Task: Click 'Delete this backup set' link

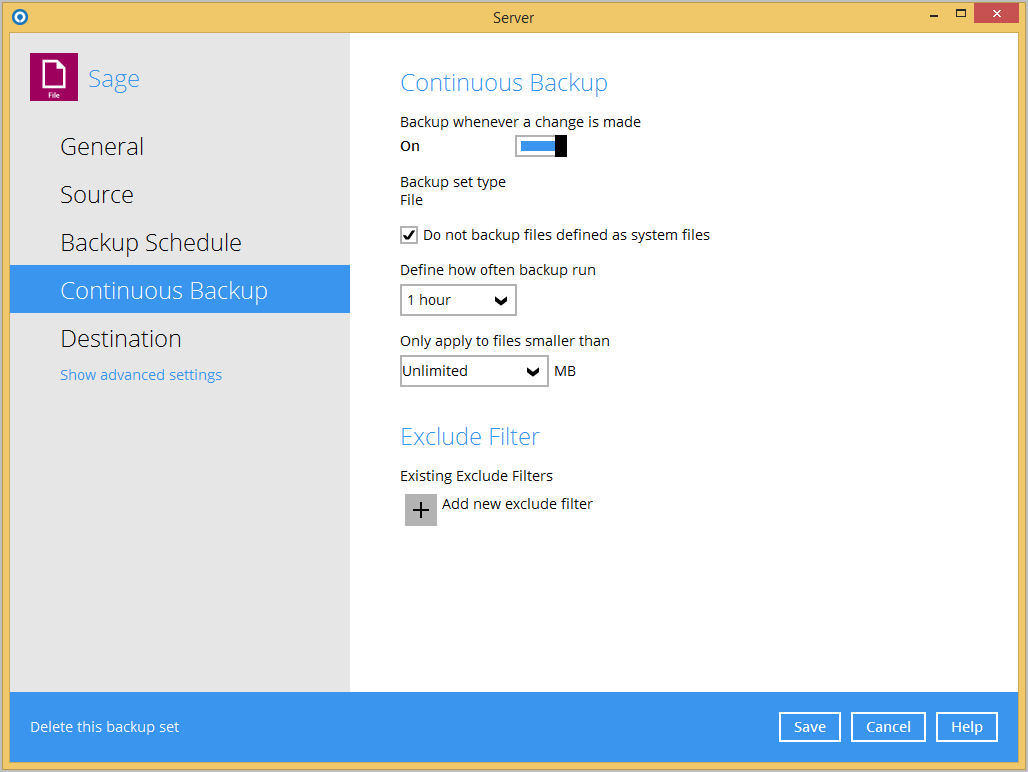Action: (105, 727)
